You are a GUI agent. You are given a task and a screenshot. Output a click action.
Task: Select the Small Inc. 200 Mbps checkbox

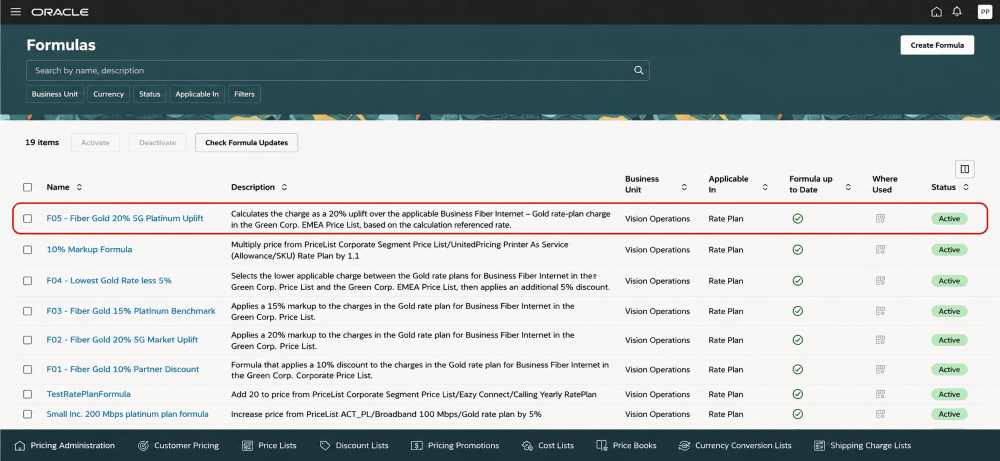[27, 414]
